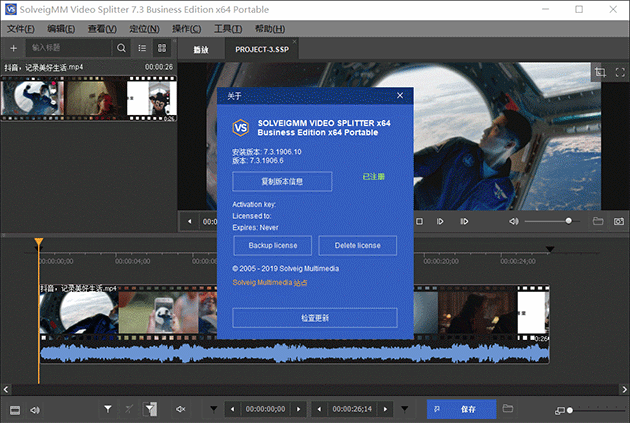Image resolution: width=630 pixels, height=423 pixels.
Task: Click the 复制版本信息 button
Action: [x=282, y=182]
